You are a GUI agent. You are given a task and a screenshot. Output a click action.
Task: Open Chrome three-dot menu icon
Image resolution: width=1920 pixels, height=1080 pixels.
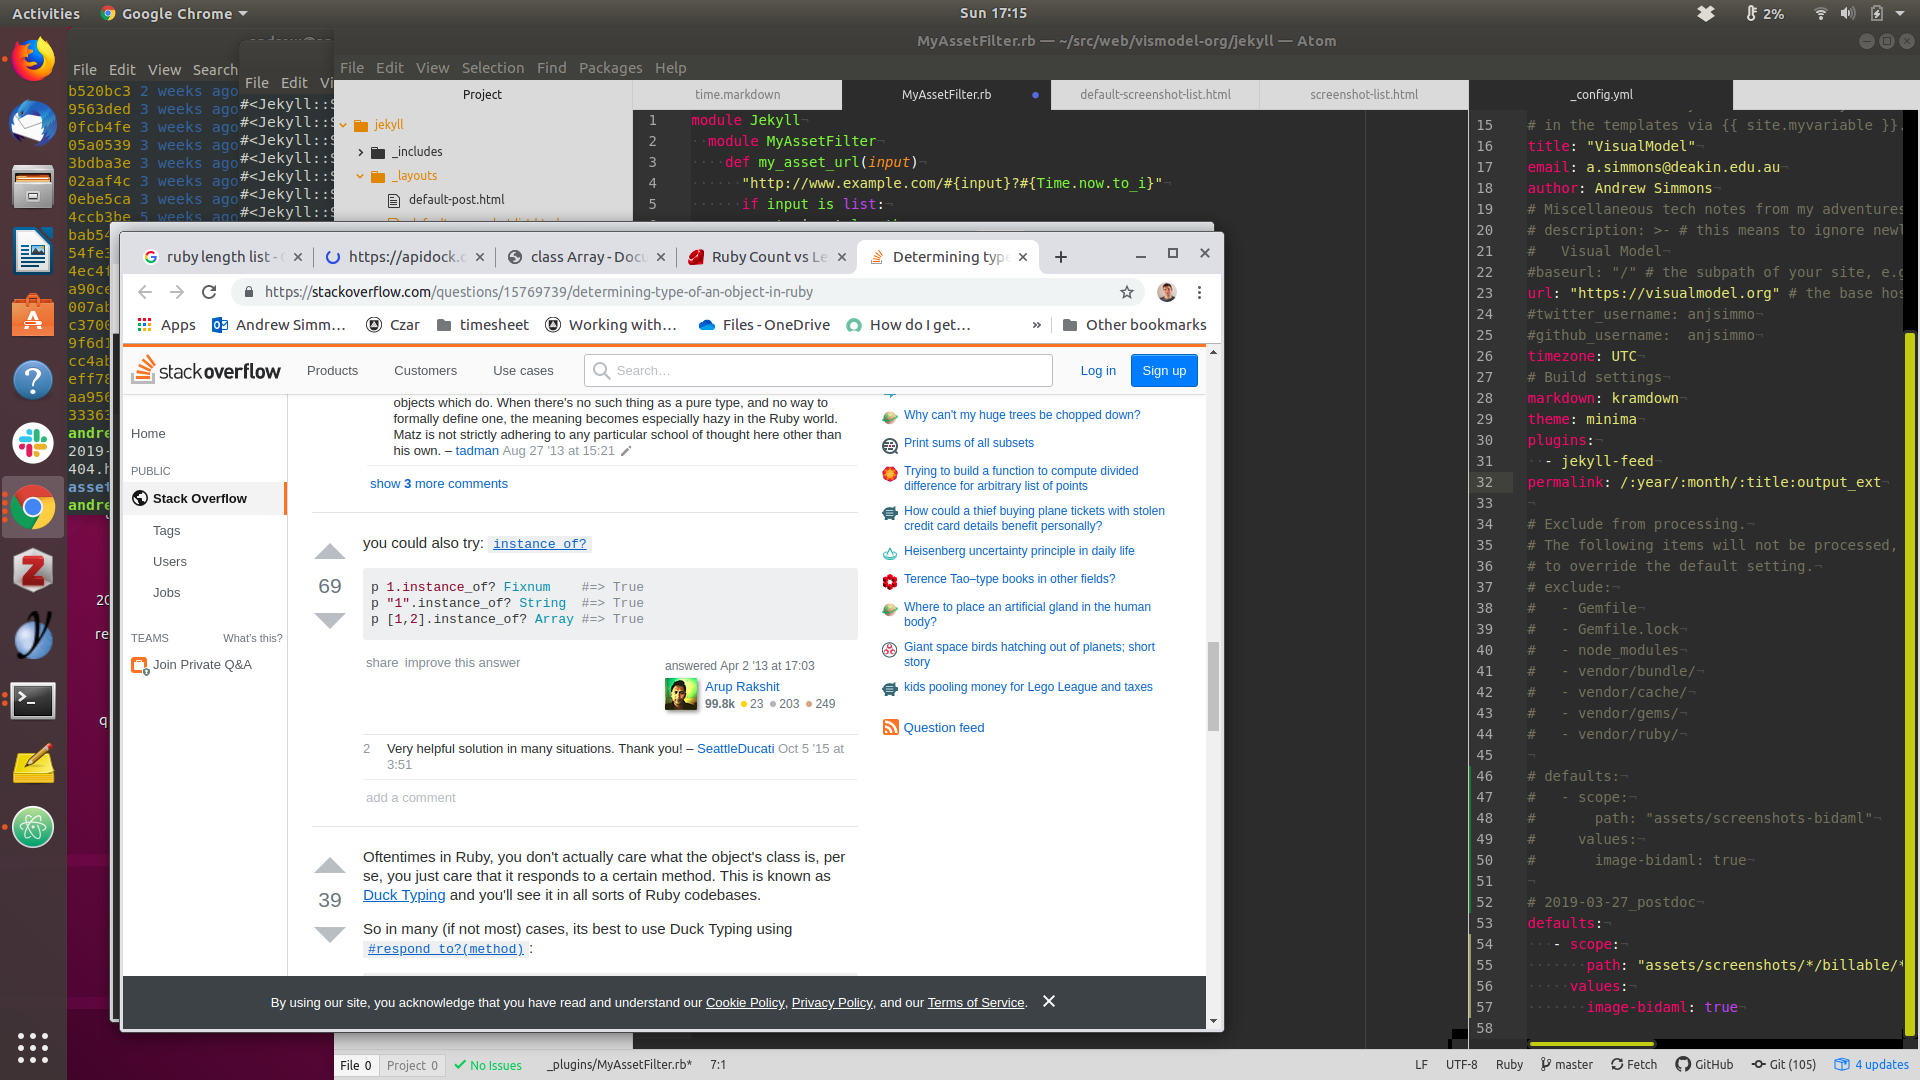pyautogui.click(x=1199, y=292)
